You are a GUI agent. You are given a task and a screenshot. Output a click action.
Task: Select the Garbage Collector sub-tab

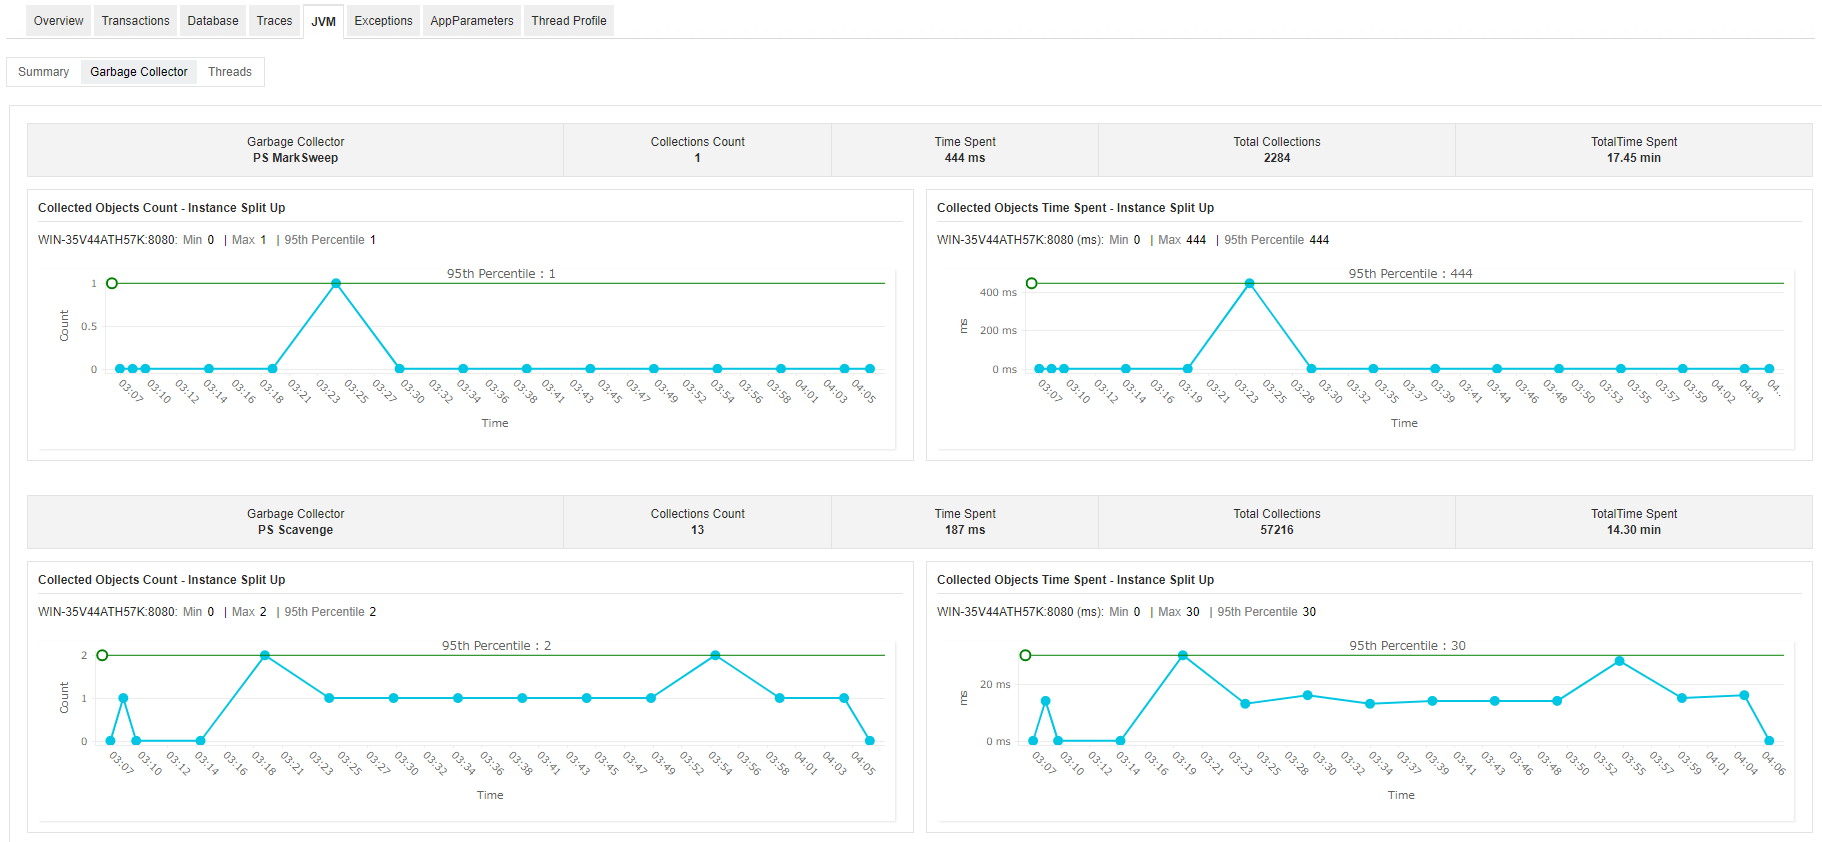(139, 72)
